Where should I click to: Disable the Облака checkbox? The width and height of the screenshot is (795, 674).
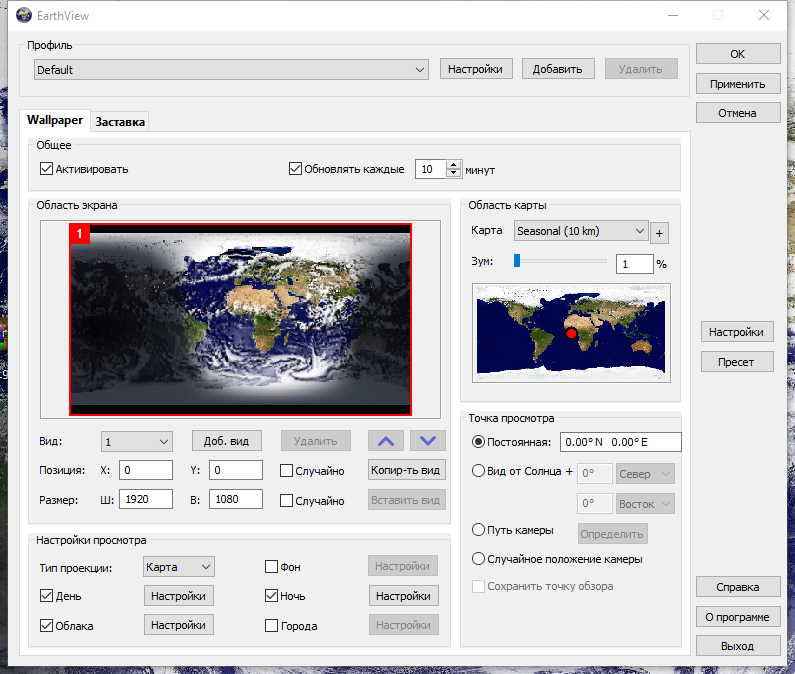coord(46,626)
